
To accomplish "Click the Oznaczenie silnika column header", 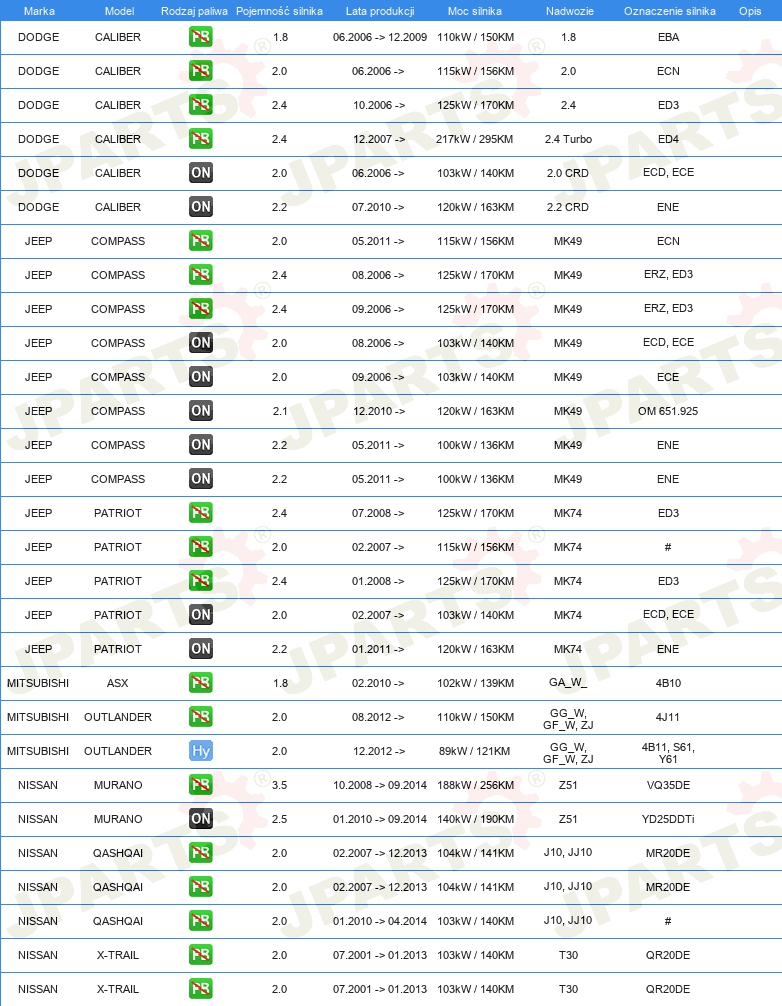I will point(670,11).
